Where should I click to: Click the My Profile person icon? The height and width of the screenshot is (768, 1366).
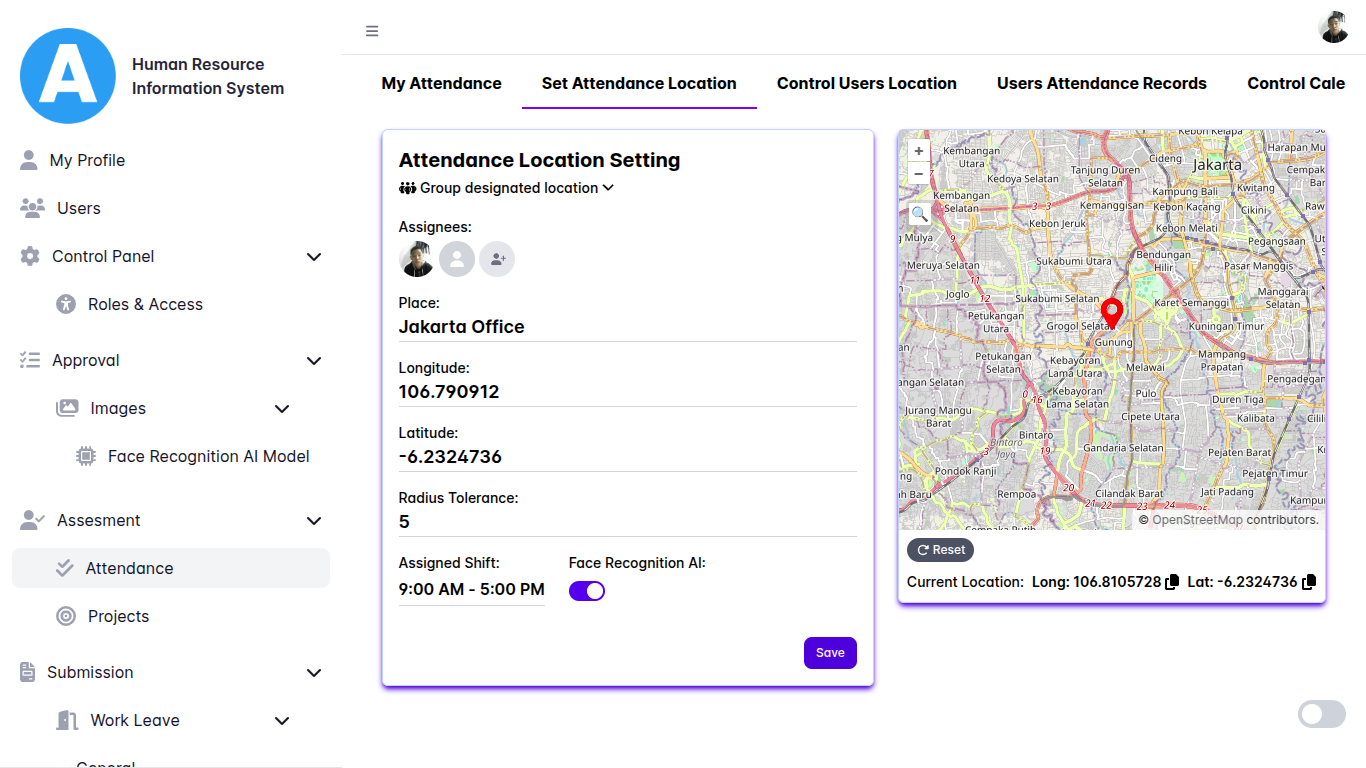29,160
